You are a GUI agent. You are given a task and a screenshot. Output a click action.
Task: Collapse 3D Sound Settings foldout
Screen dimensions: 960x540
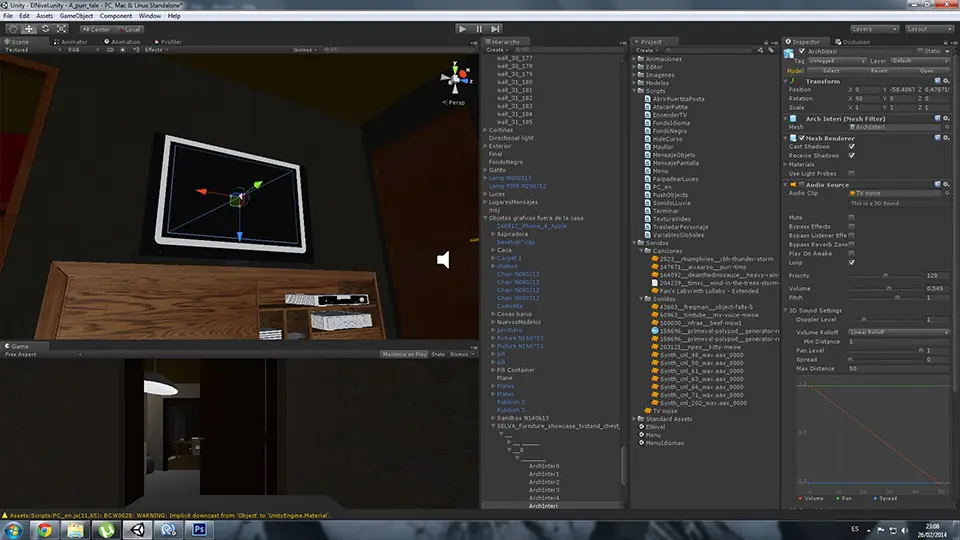coord(786,310)
